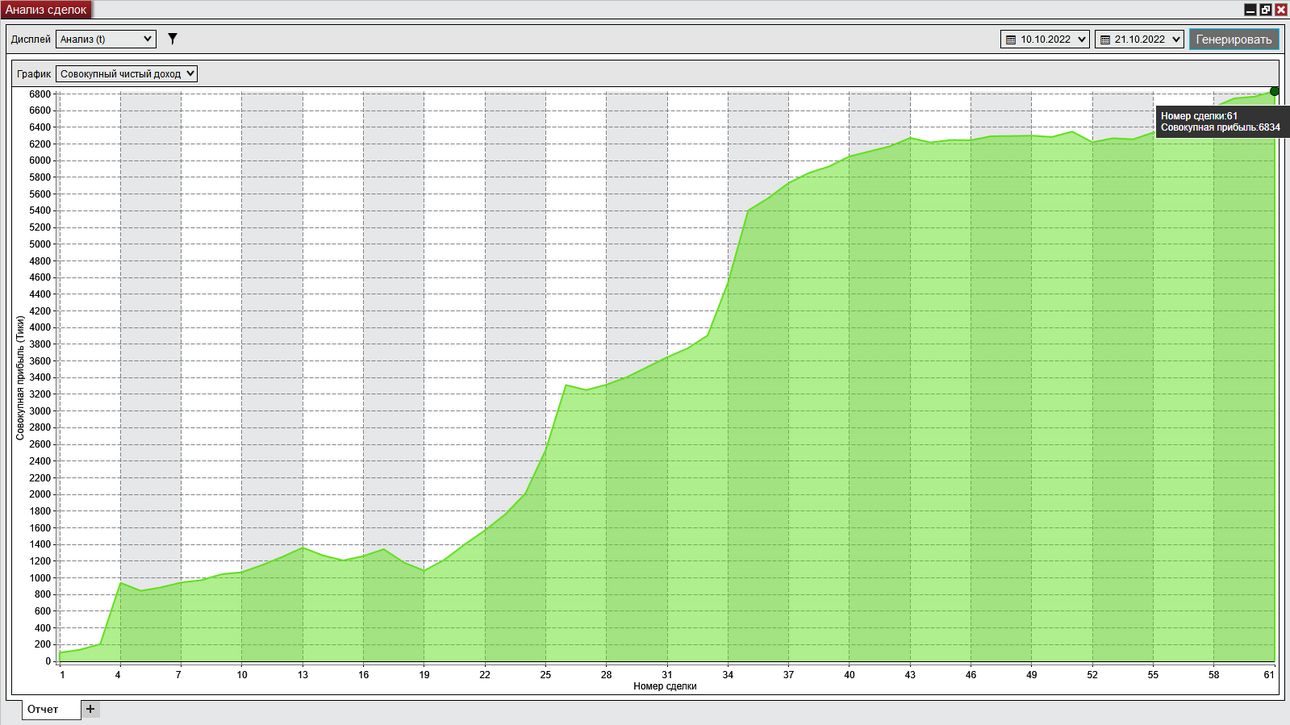Screen dimensions: 1290x725
Task: Click calendar icon for start date 10.10.2022
Action: click(1011, 40)
